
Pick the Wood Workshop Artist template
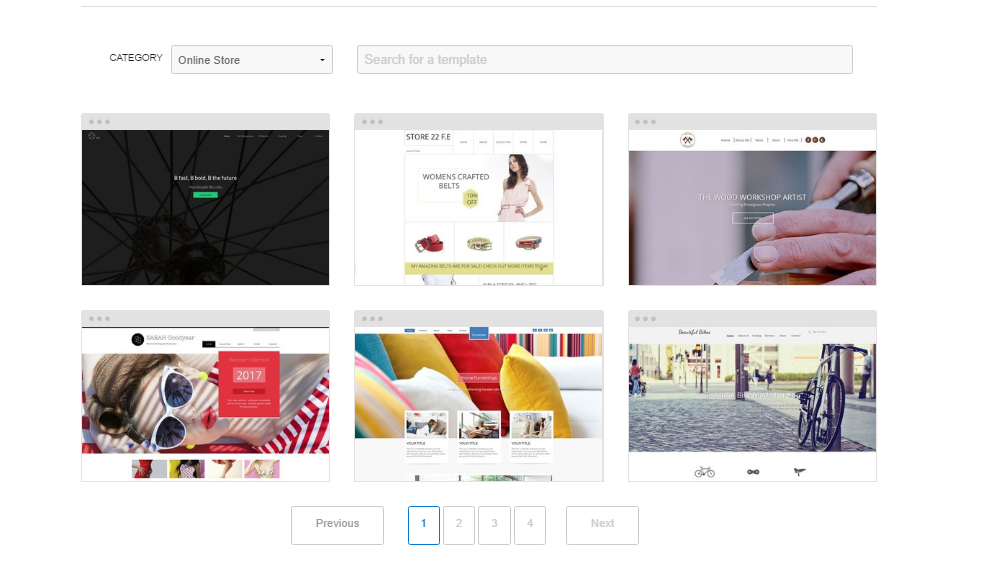pos(752,200)
